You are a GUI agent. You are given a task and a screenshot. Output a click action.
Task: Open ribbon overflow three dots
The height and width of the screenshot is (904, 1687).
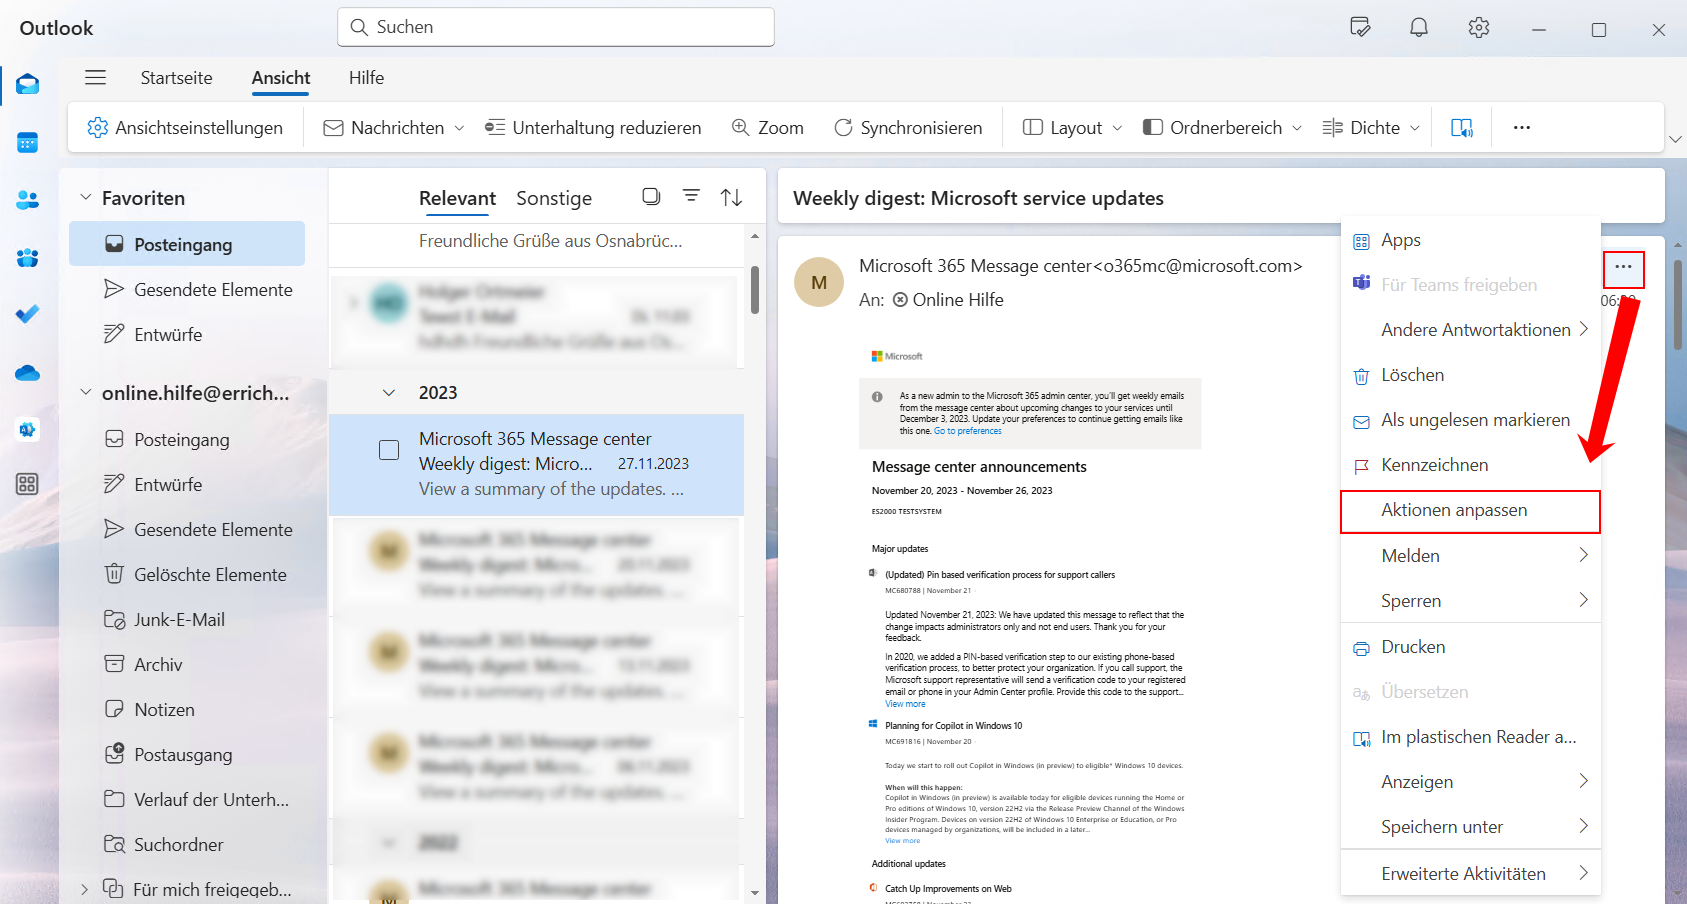pos(1522,127)
